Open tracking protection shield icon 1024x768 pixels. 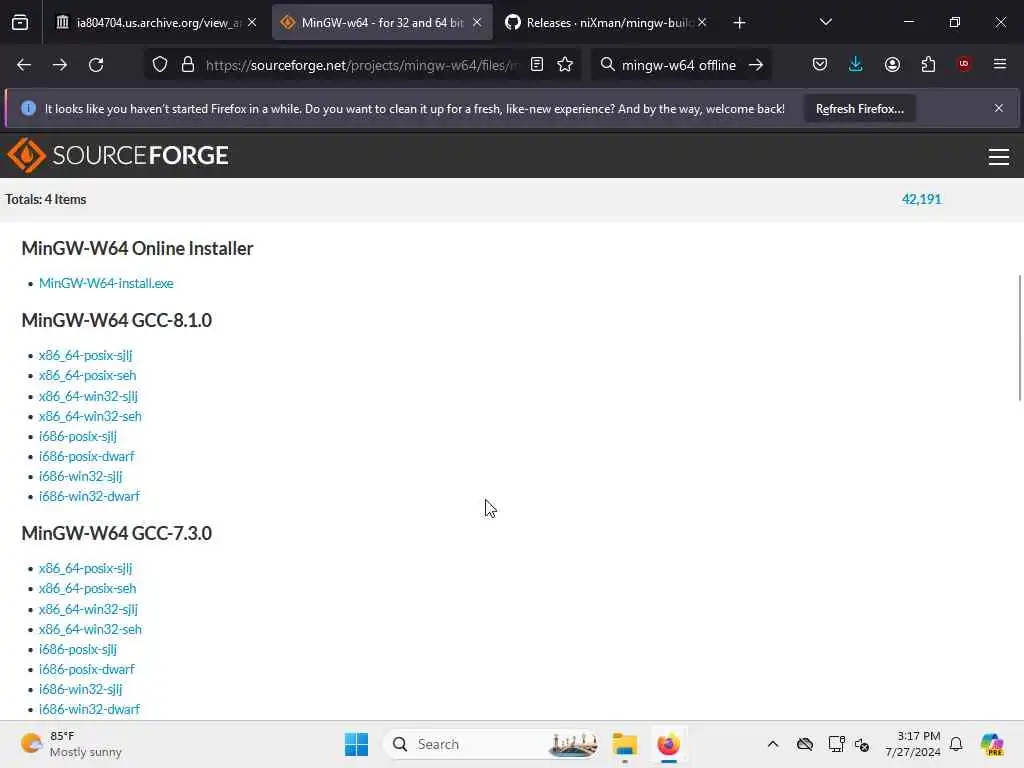tap(160, 65)
